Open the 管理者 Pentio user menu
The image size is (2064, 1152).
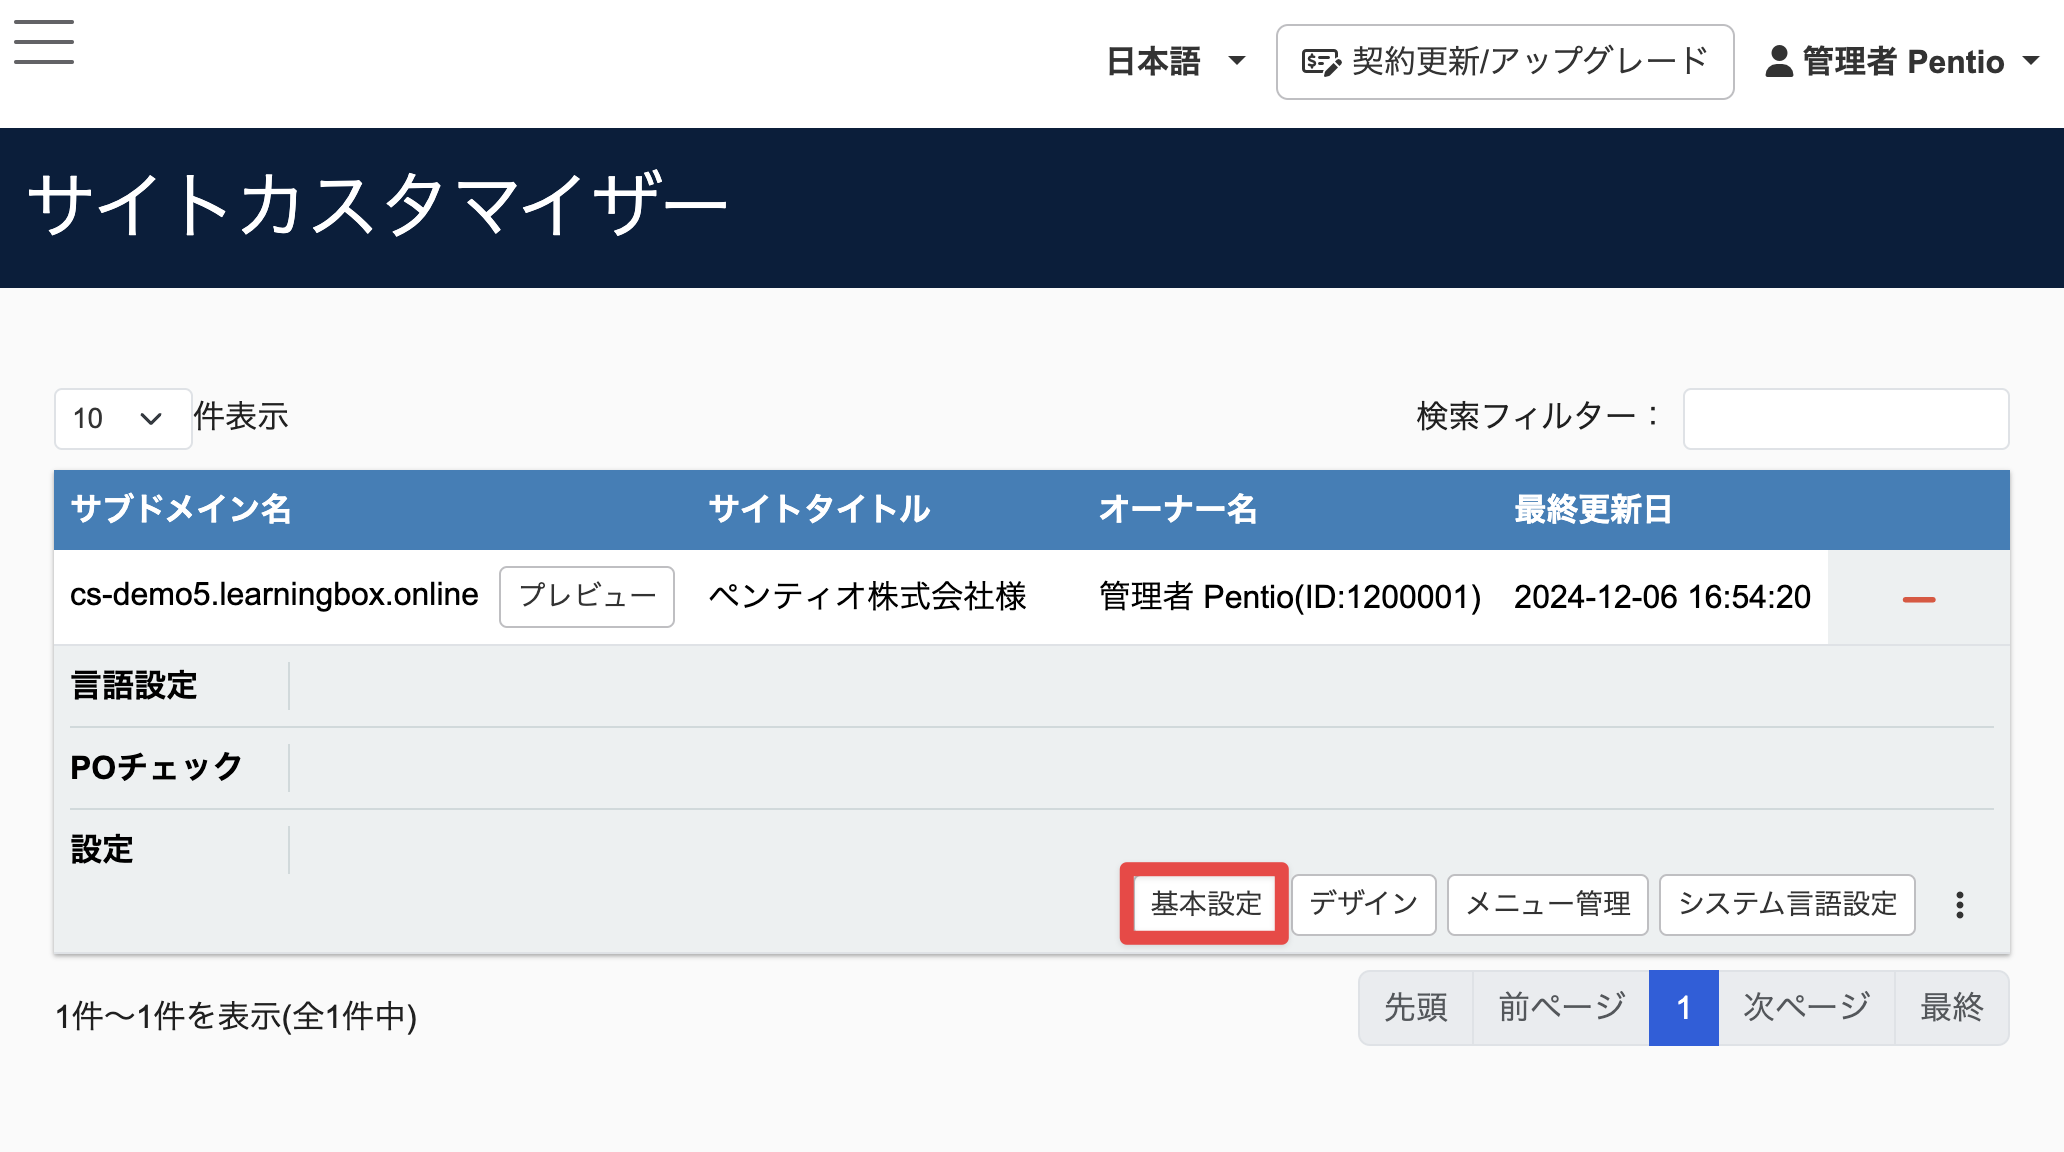click(1902, 62)
